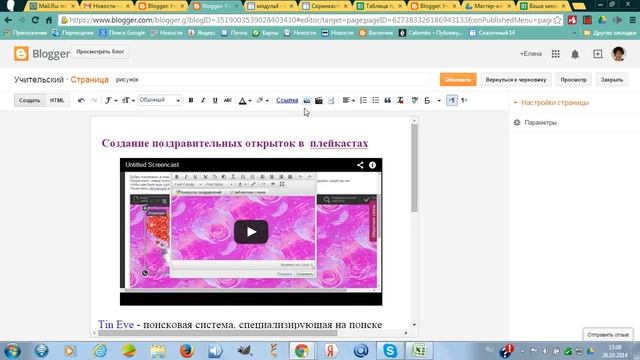Click the orange 'Обновить' button
This screenshot has width=640, height=360.
[458, 80]
